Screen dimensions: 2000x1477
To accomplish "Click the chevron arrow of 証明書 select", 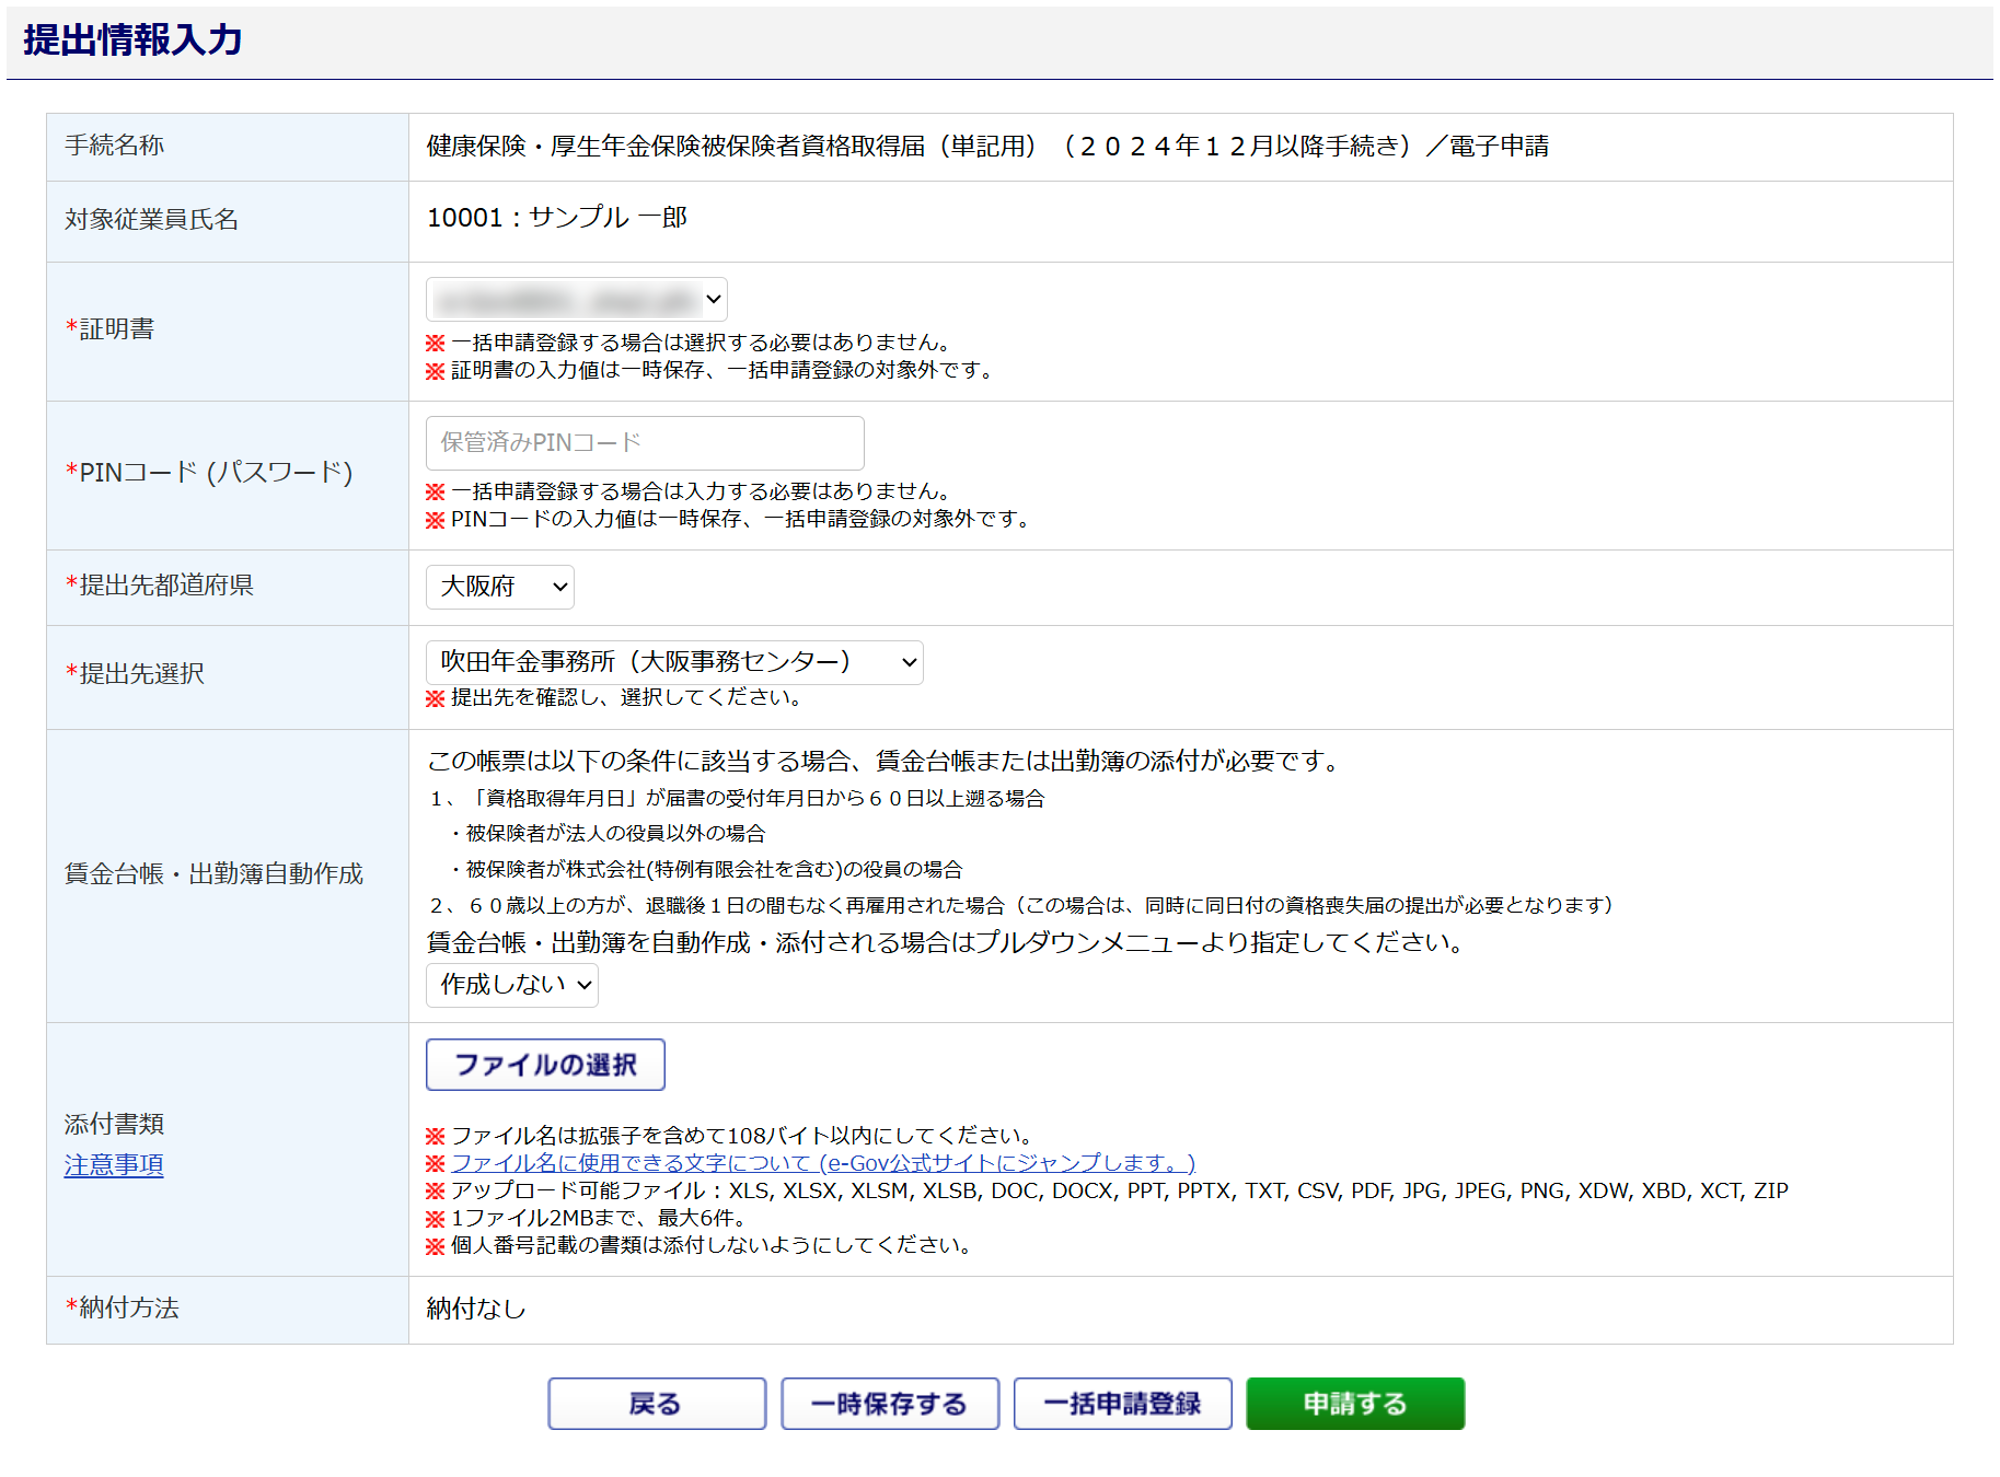I will click(x=713, y=299).
